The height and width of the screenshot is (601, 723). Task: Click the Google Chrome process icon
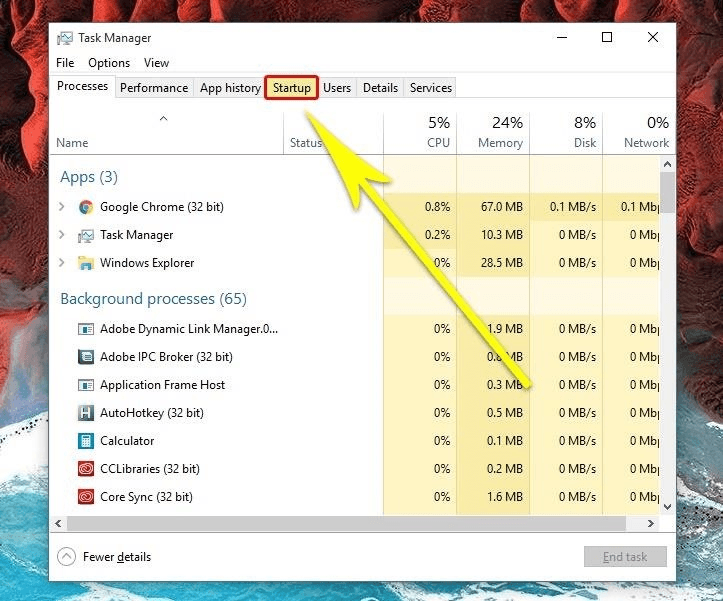click(x=86, y=207)
